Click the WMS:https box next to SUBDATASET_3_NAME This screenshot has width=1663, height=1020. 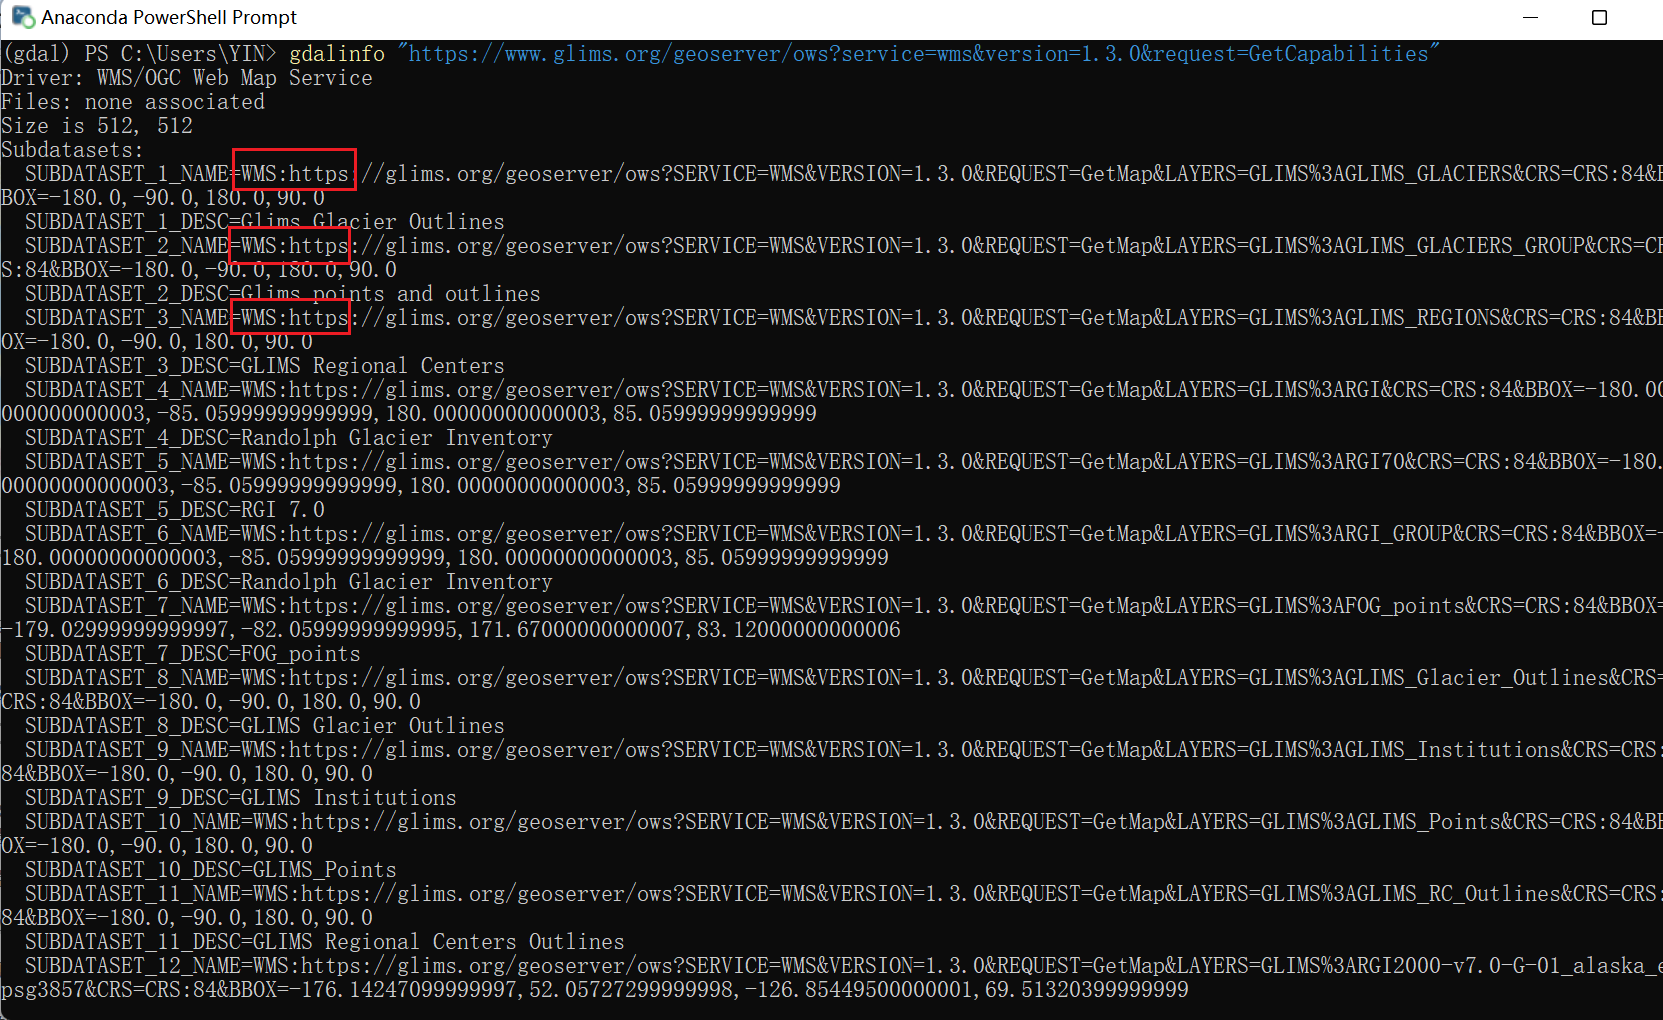pos(289,317)
